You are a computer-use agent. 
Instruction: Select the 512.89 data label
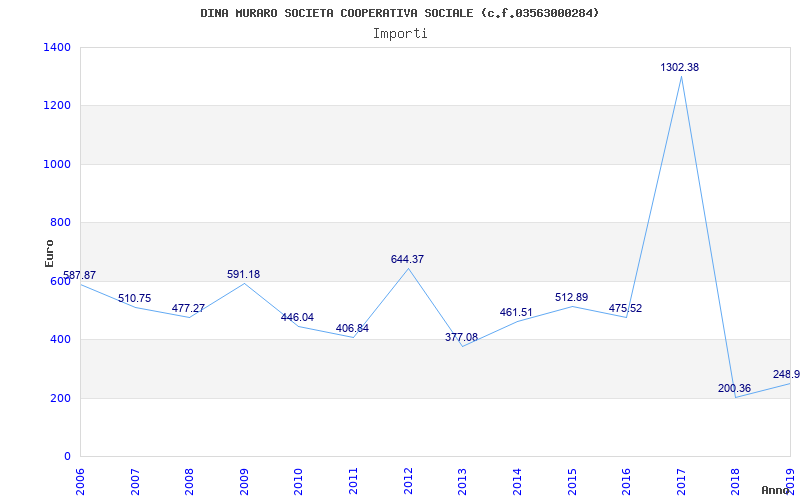(571, 297)
